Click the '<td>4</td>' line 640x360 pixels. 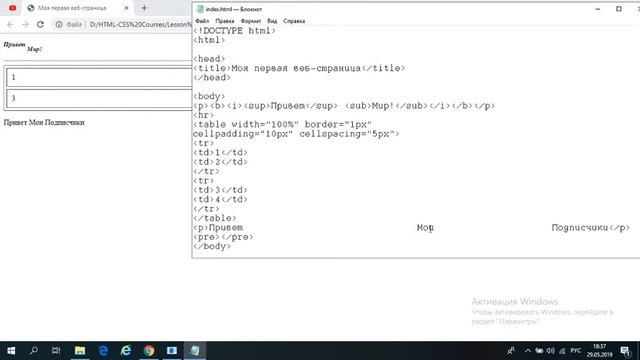[x=220, y=200]
